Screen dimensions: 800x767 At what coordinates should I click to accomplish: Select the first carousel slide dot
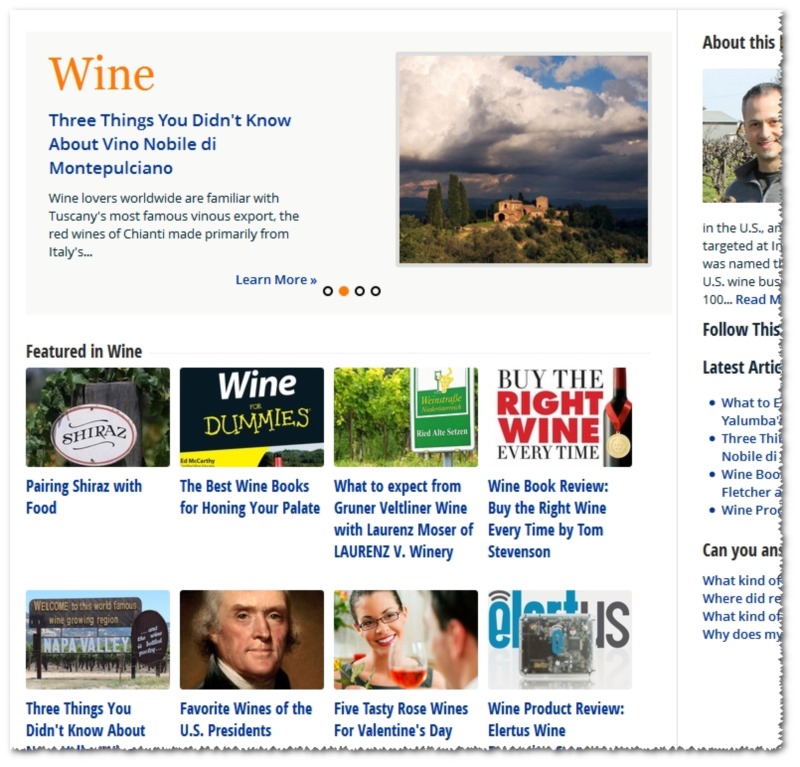point(328,291)
